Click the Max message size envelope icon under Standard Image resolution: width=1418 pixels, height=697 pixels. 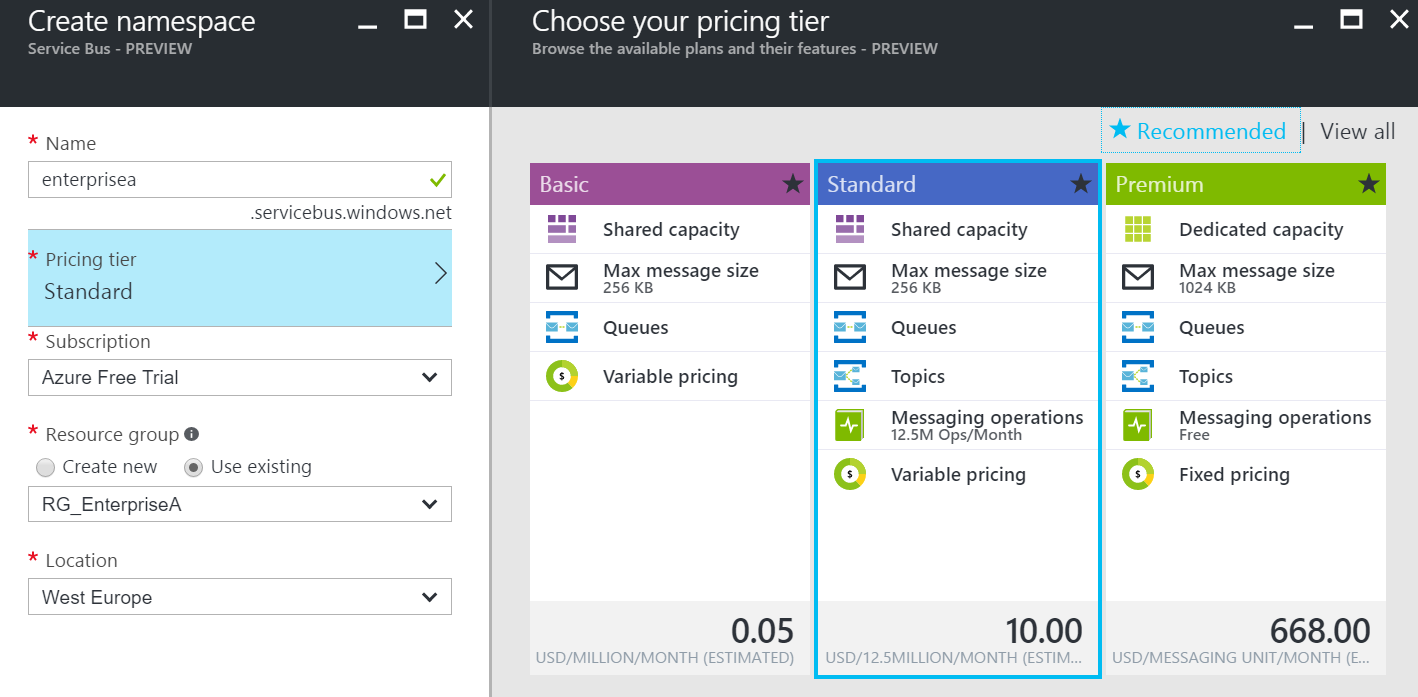(850, 277)
